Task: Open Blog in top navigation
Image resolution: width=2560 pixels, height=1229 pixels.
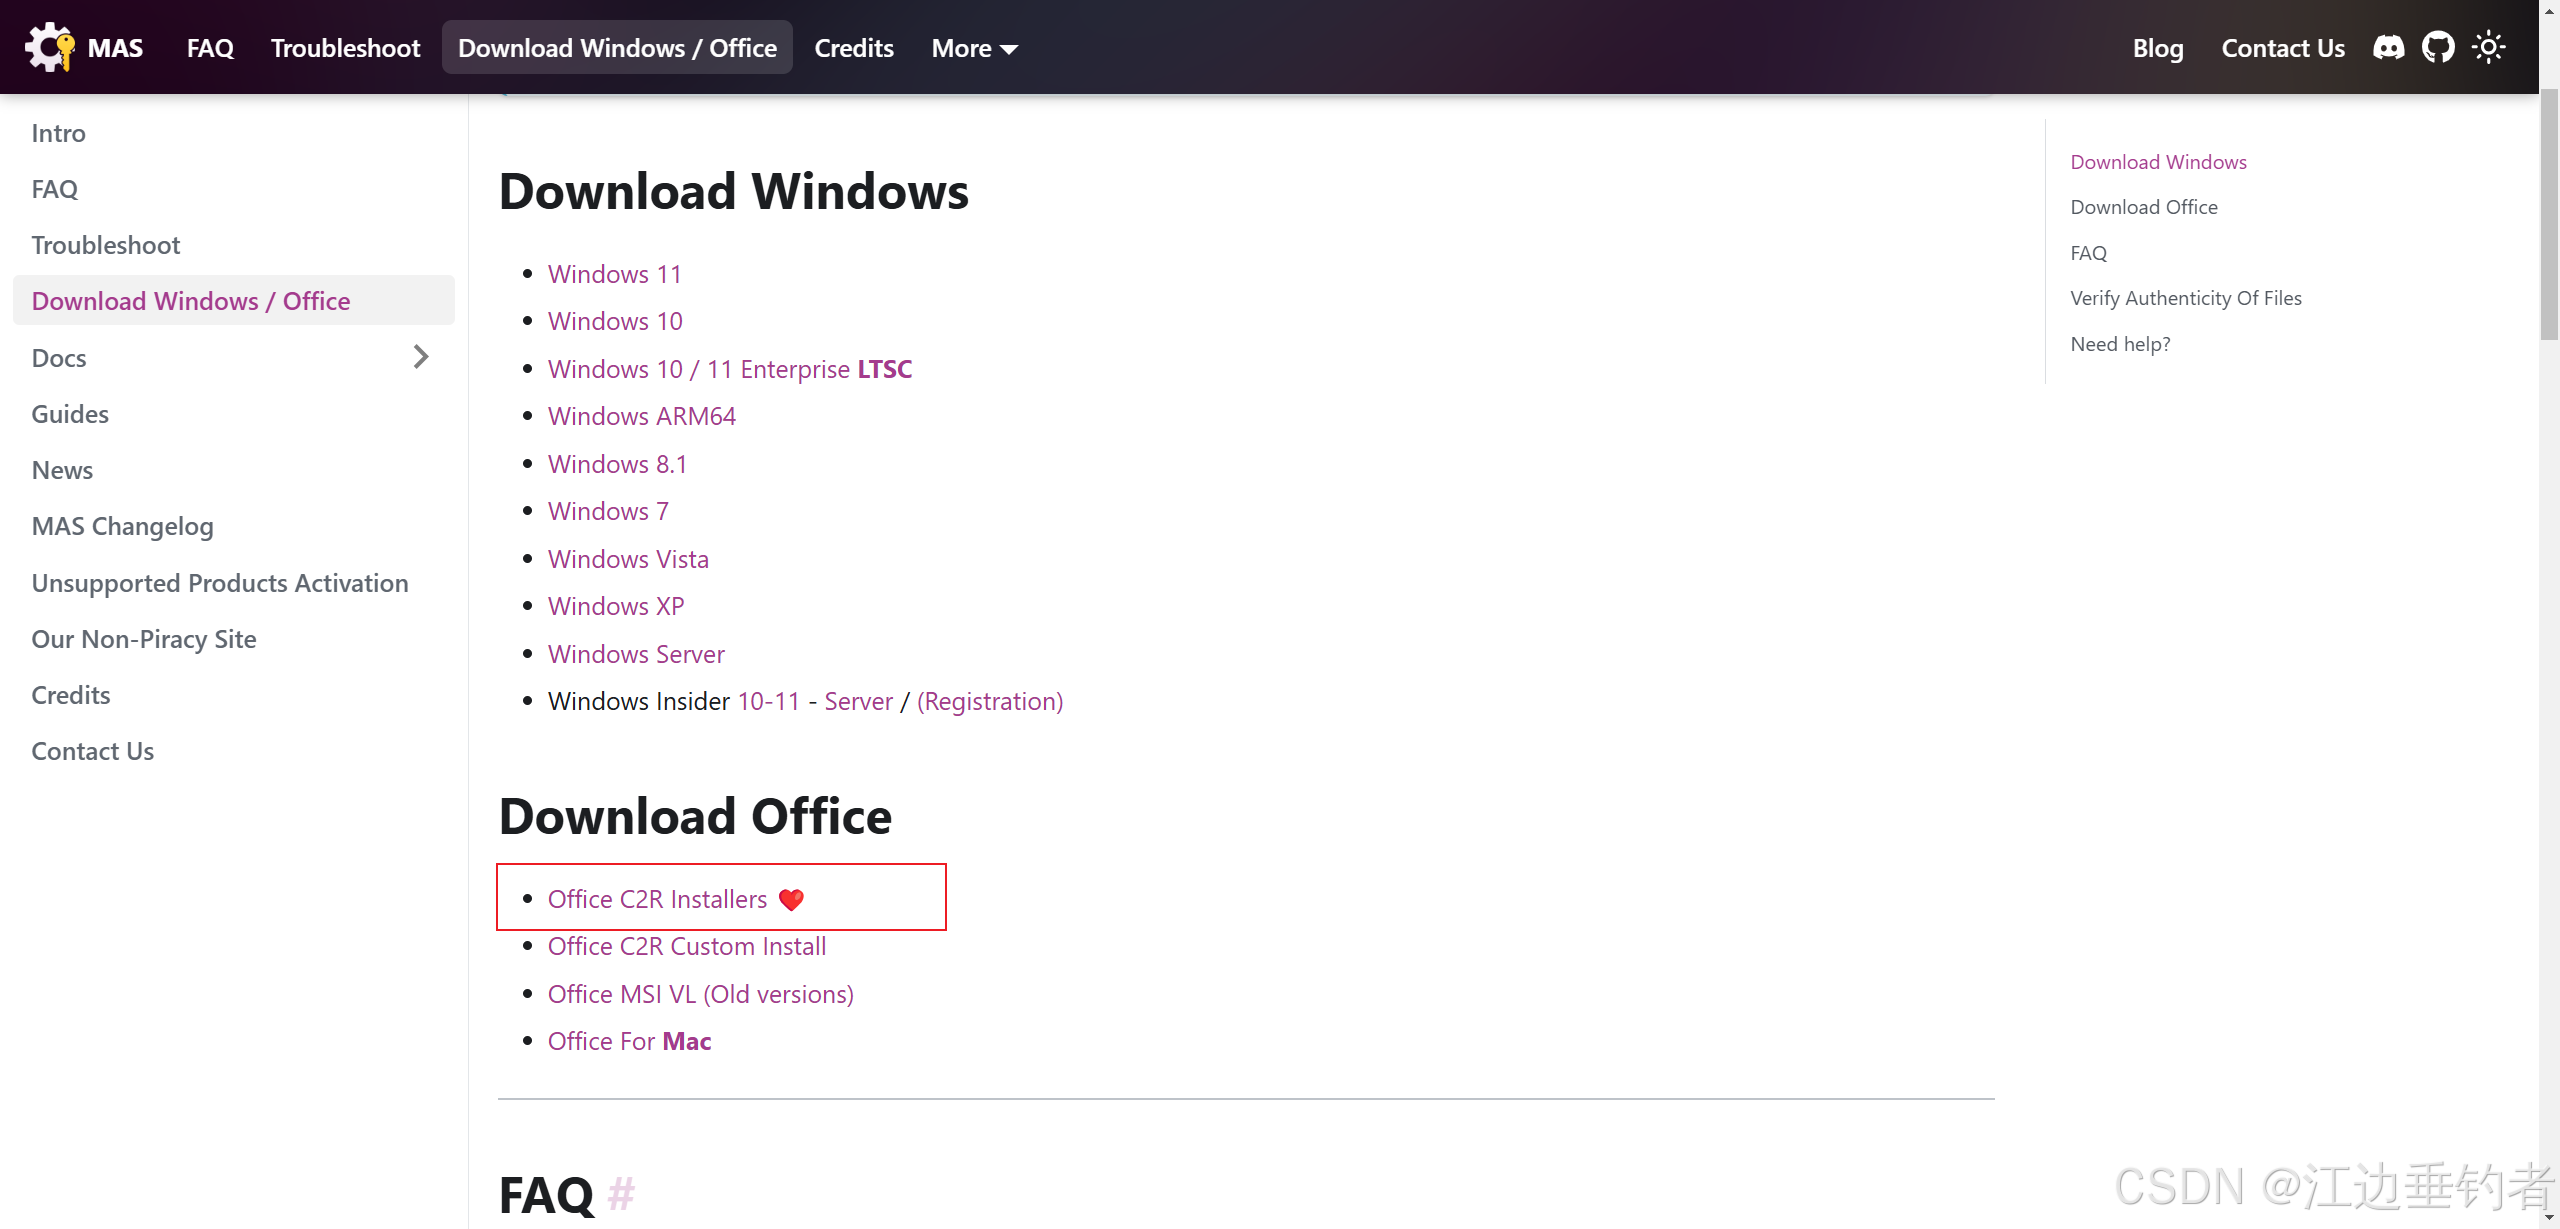Action: [2157, 48]
